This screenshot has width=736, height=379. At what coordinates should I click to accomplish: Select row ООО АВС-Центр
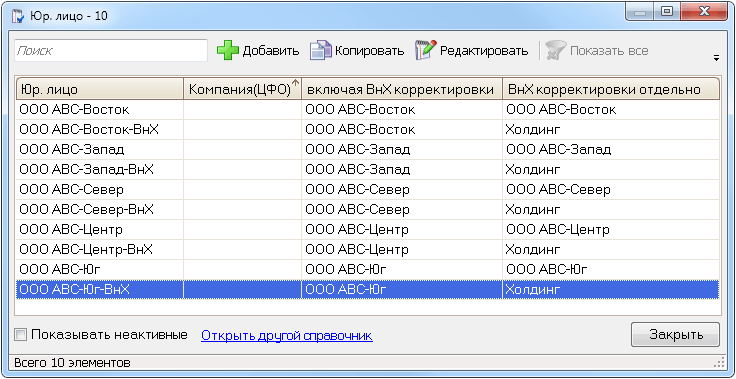(x=368, y=230)
